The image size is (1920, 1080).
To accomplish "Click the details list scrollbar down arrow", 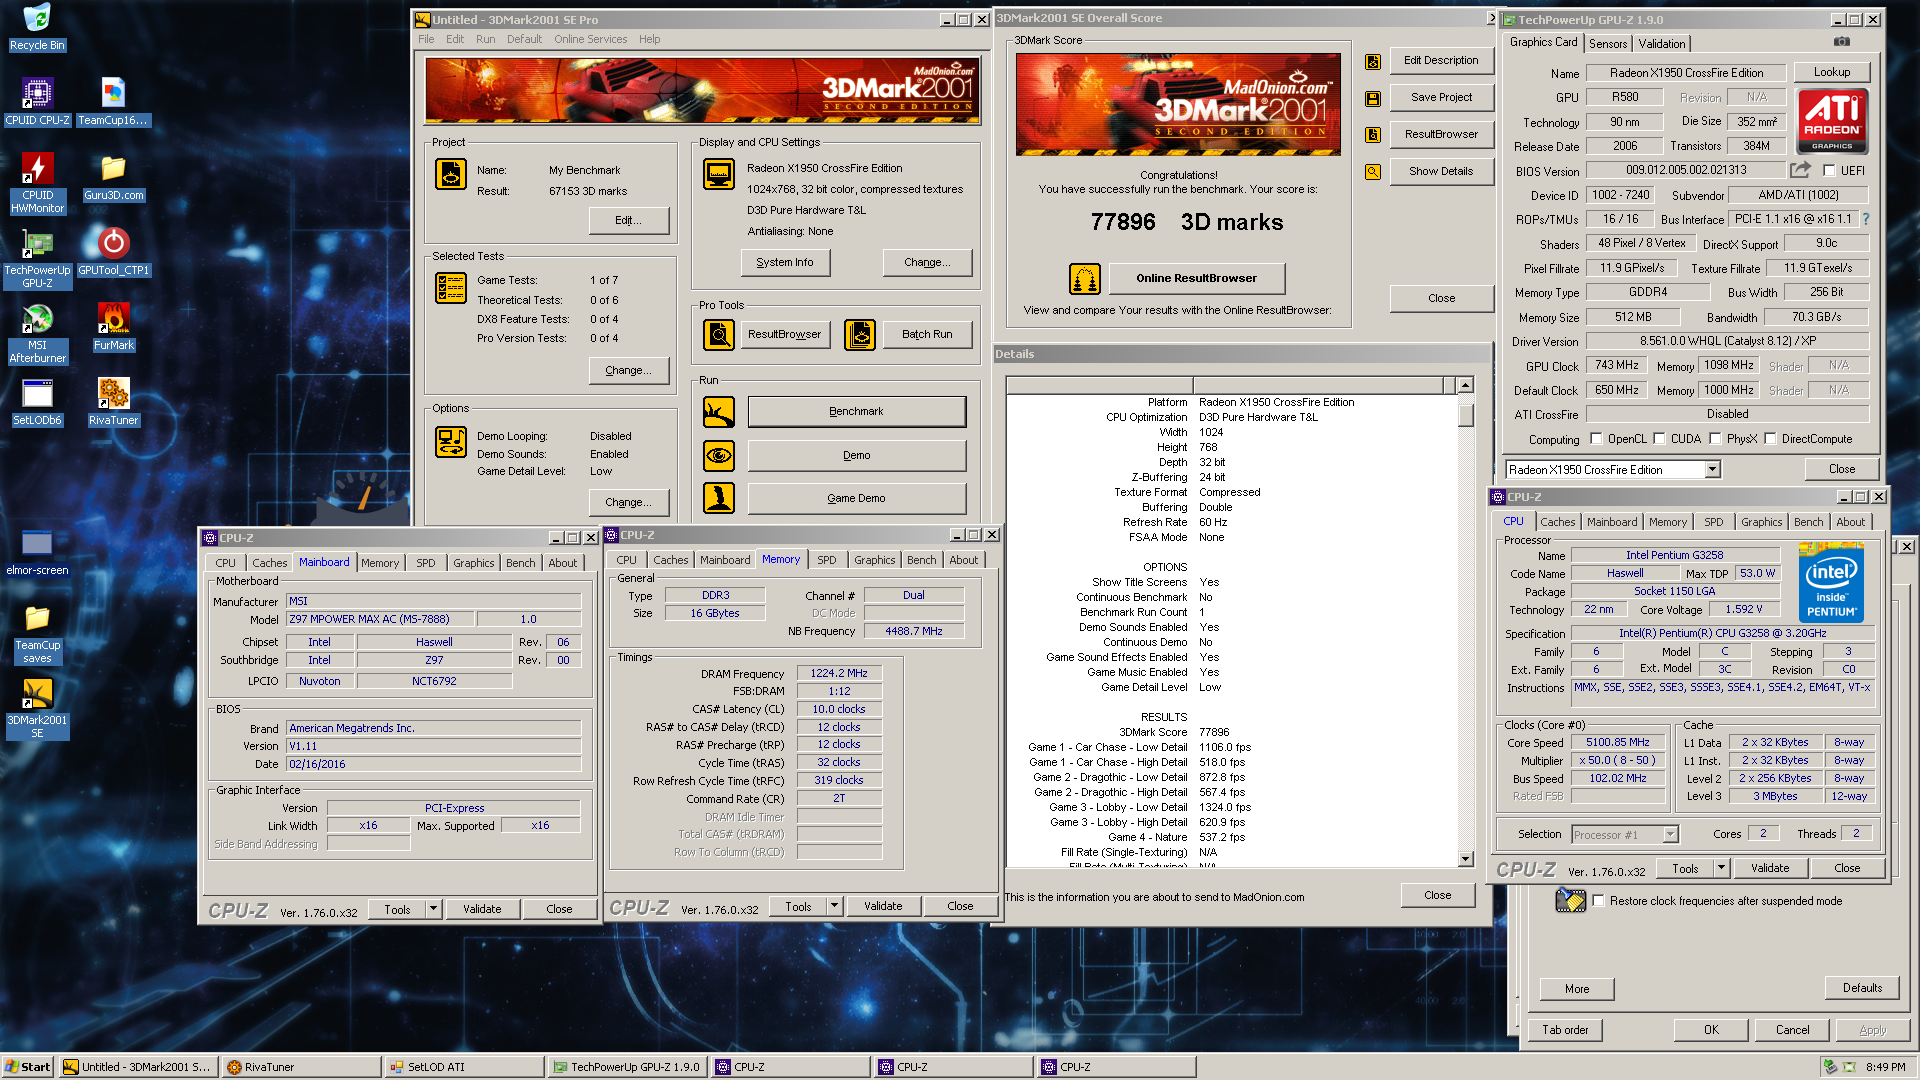I will (1465, 859).
